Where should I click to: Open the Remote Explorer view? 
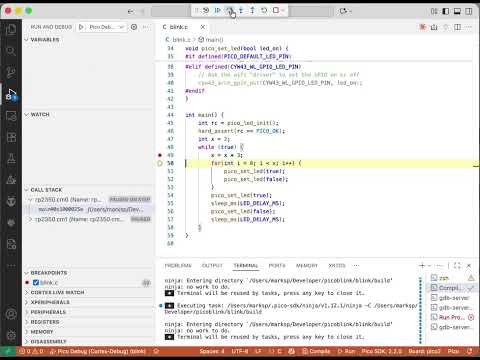(x=11, y=116)
